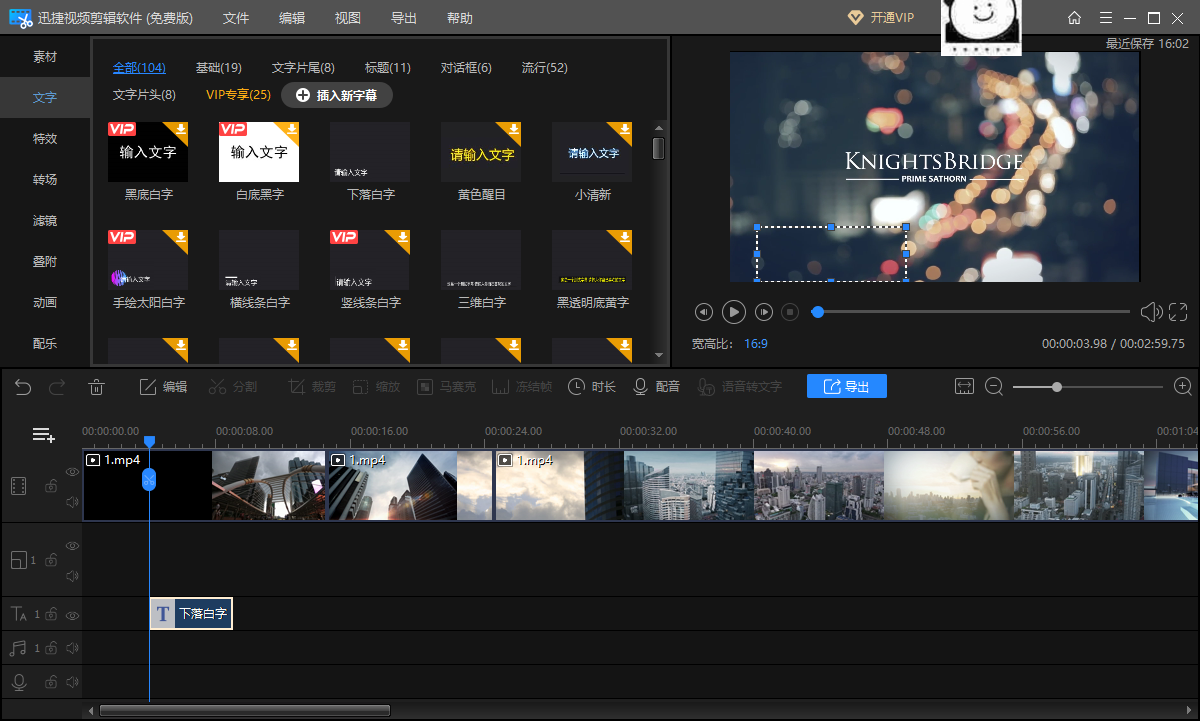1200x721 pixels.
Task: Mute the picture-in-picture track audio
Action: pyautogui.click(x=72, y=575)
